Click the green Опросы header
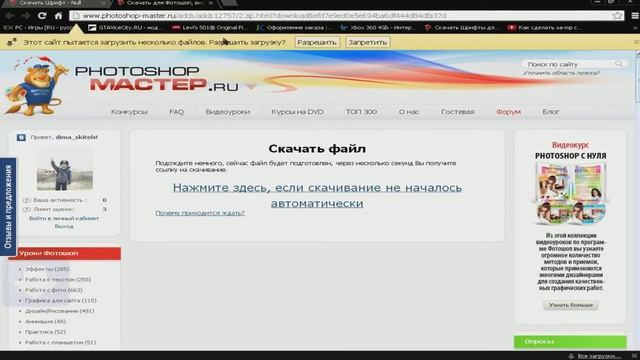The image size is (640, 360). click(570, 342)
